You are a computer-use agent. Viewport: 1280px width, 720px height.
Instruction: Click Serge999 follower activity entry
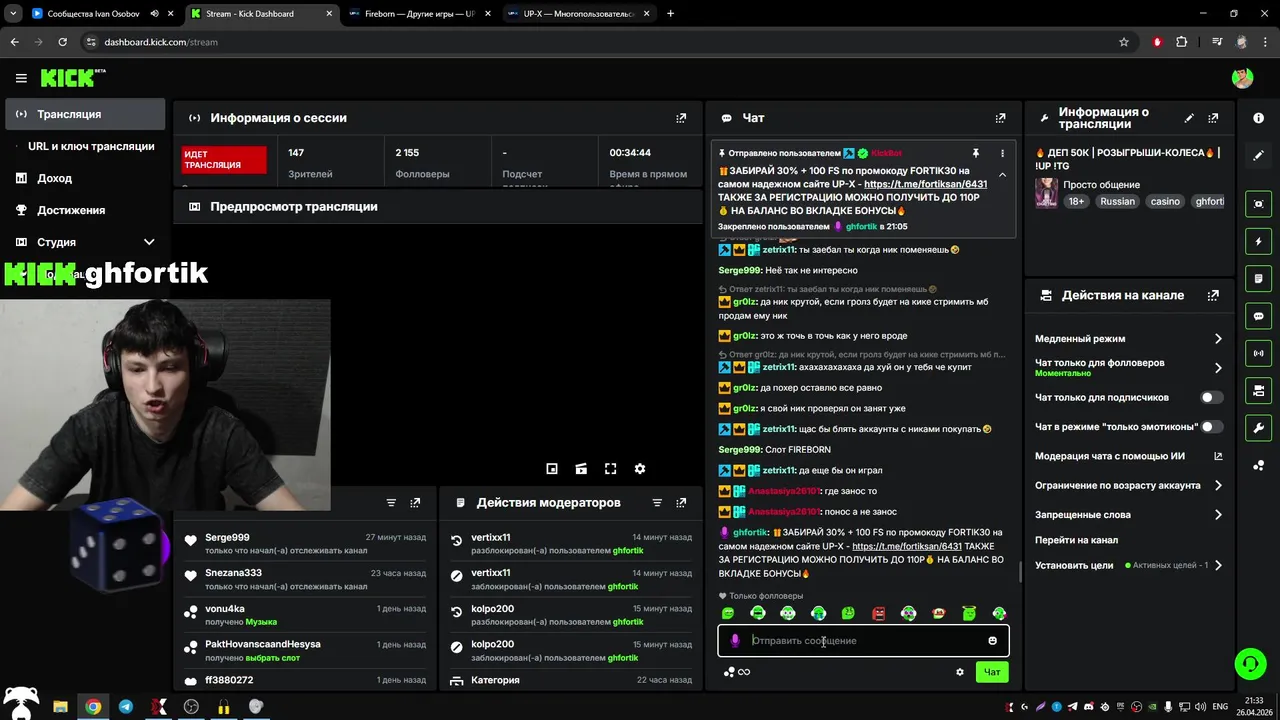click(304, 544)
